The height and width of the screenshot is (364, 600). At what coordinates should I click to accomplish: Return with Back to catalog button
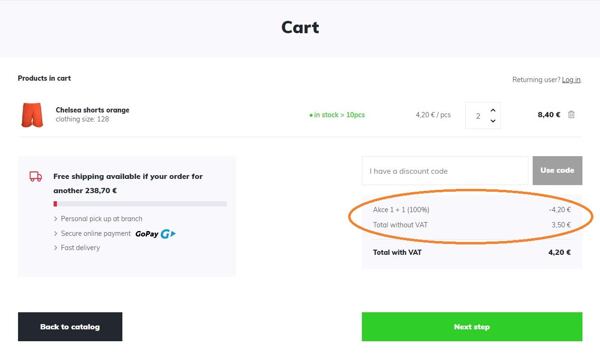coord(70,326)
